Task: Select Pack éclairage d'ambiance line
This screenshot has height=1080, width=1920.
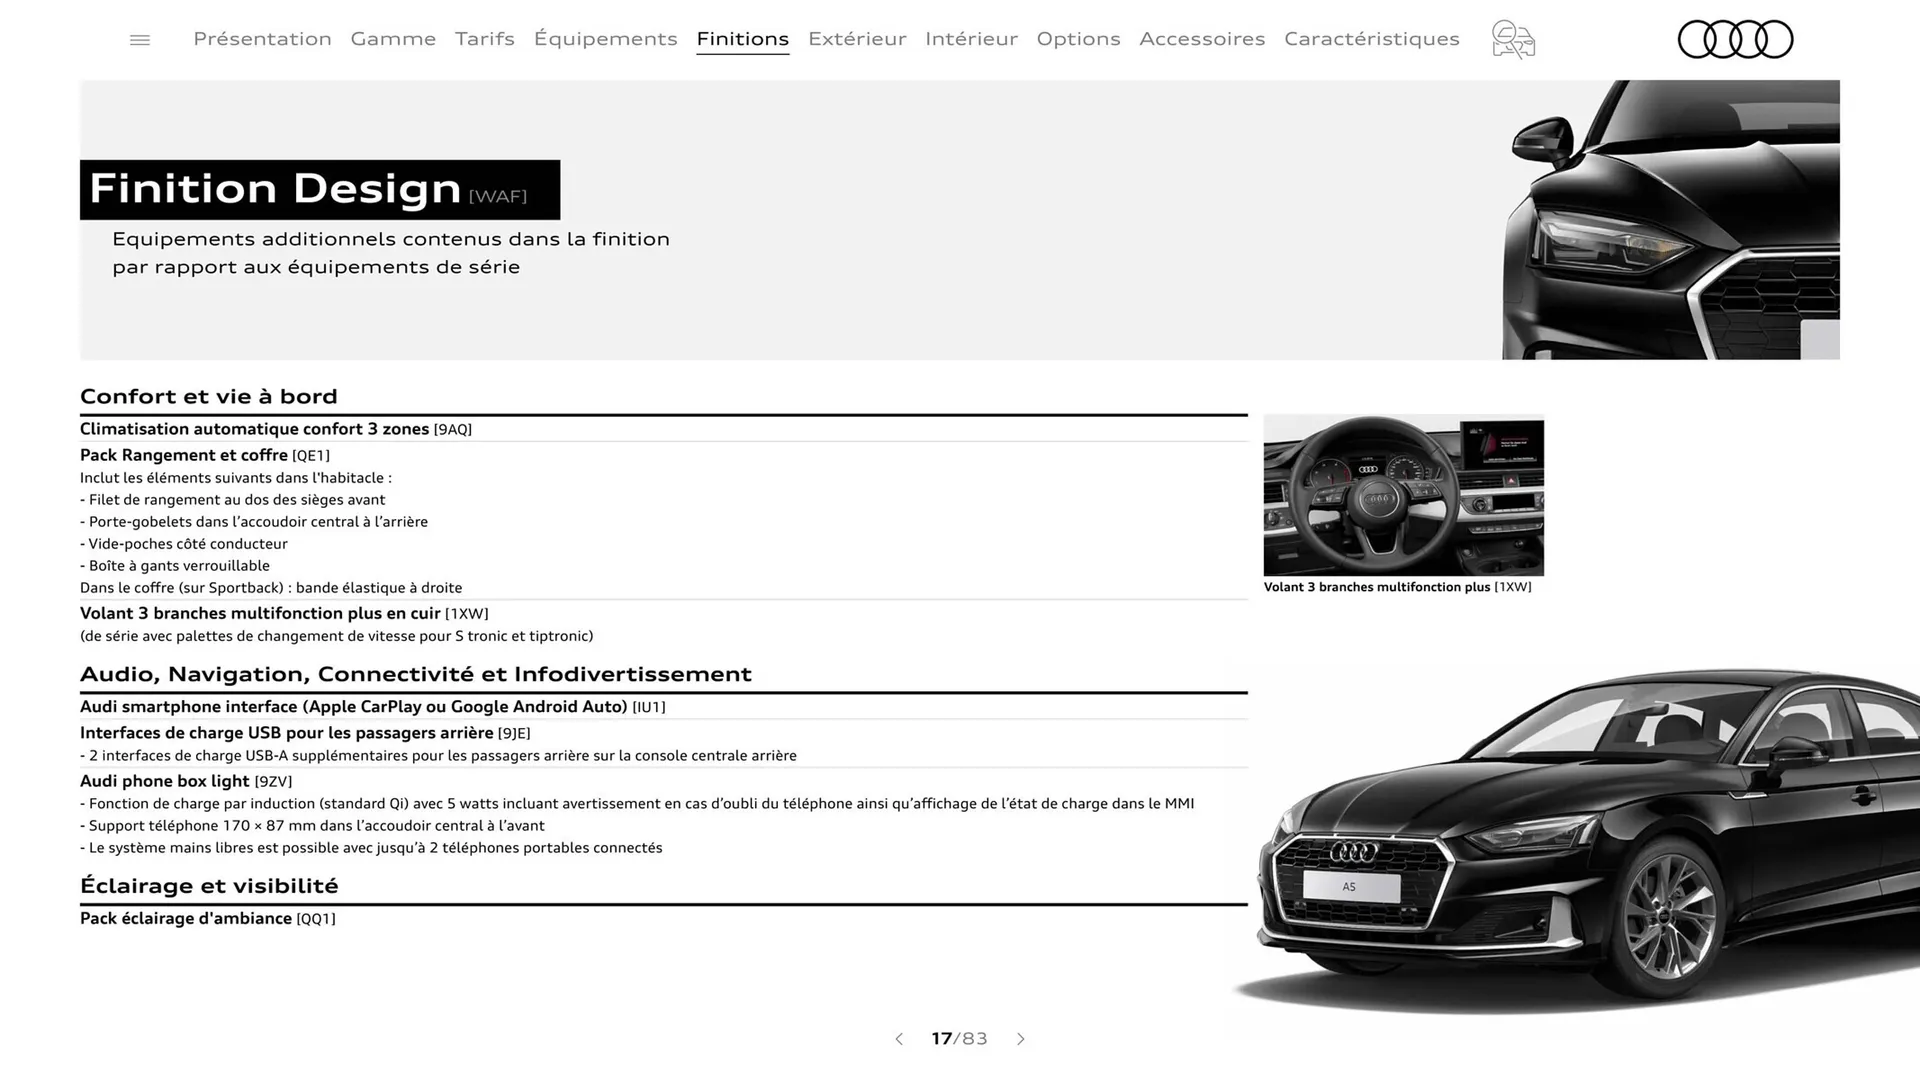Action: pyautogui.click(x=208, y=918)
